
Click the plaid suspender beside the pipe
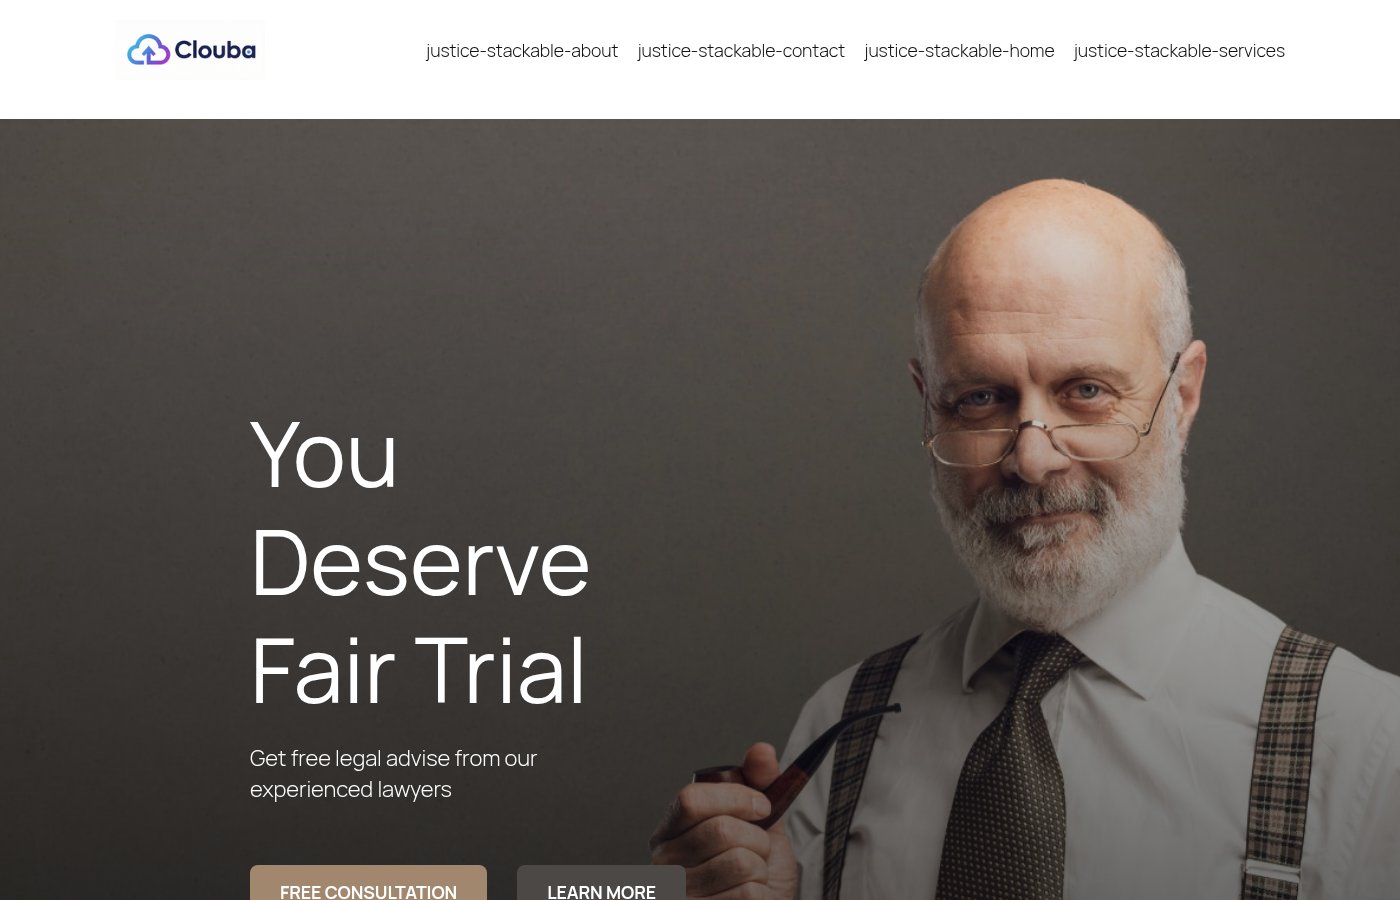[865, 760]
